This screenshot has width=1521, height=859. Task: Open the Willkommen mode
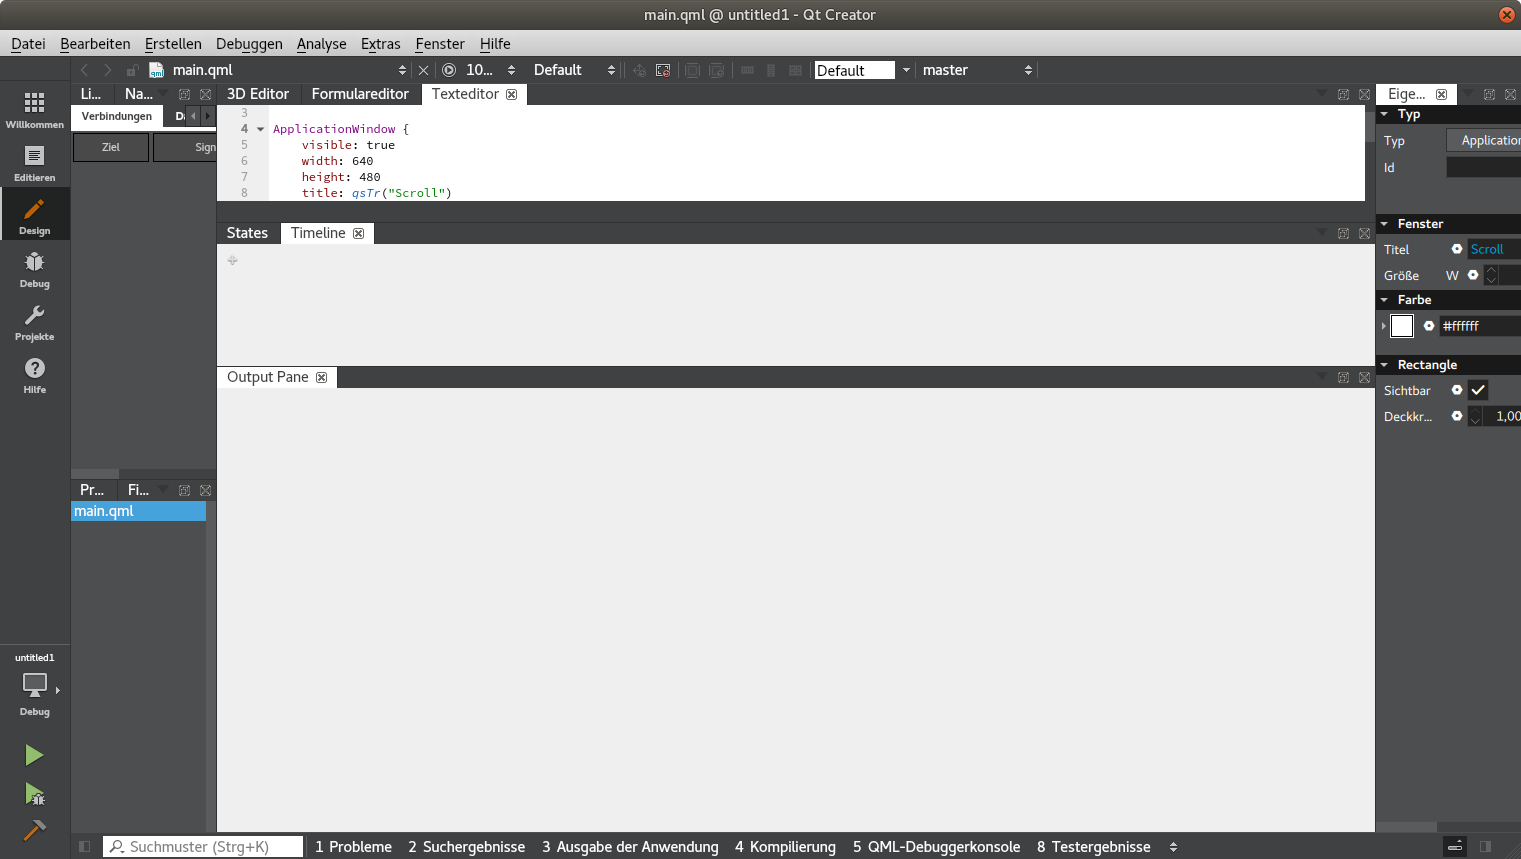(x=34, y=110)
